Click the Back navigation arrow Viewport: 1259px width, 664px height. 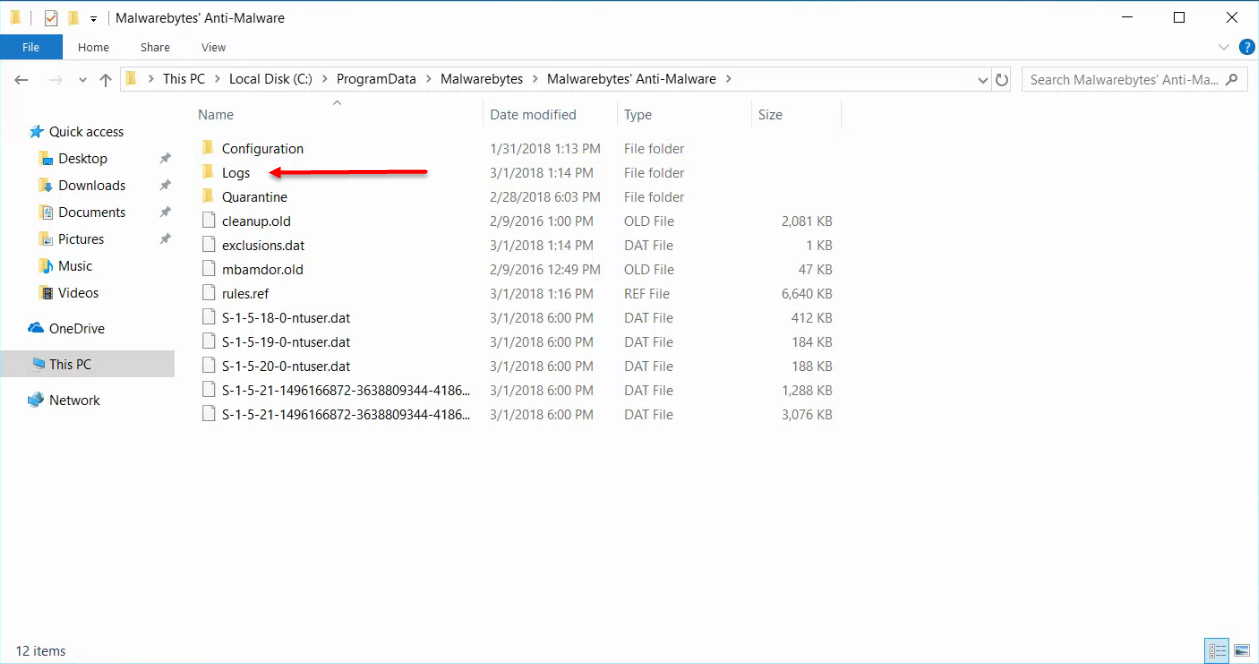tap(22, 80)
